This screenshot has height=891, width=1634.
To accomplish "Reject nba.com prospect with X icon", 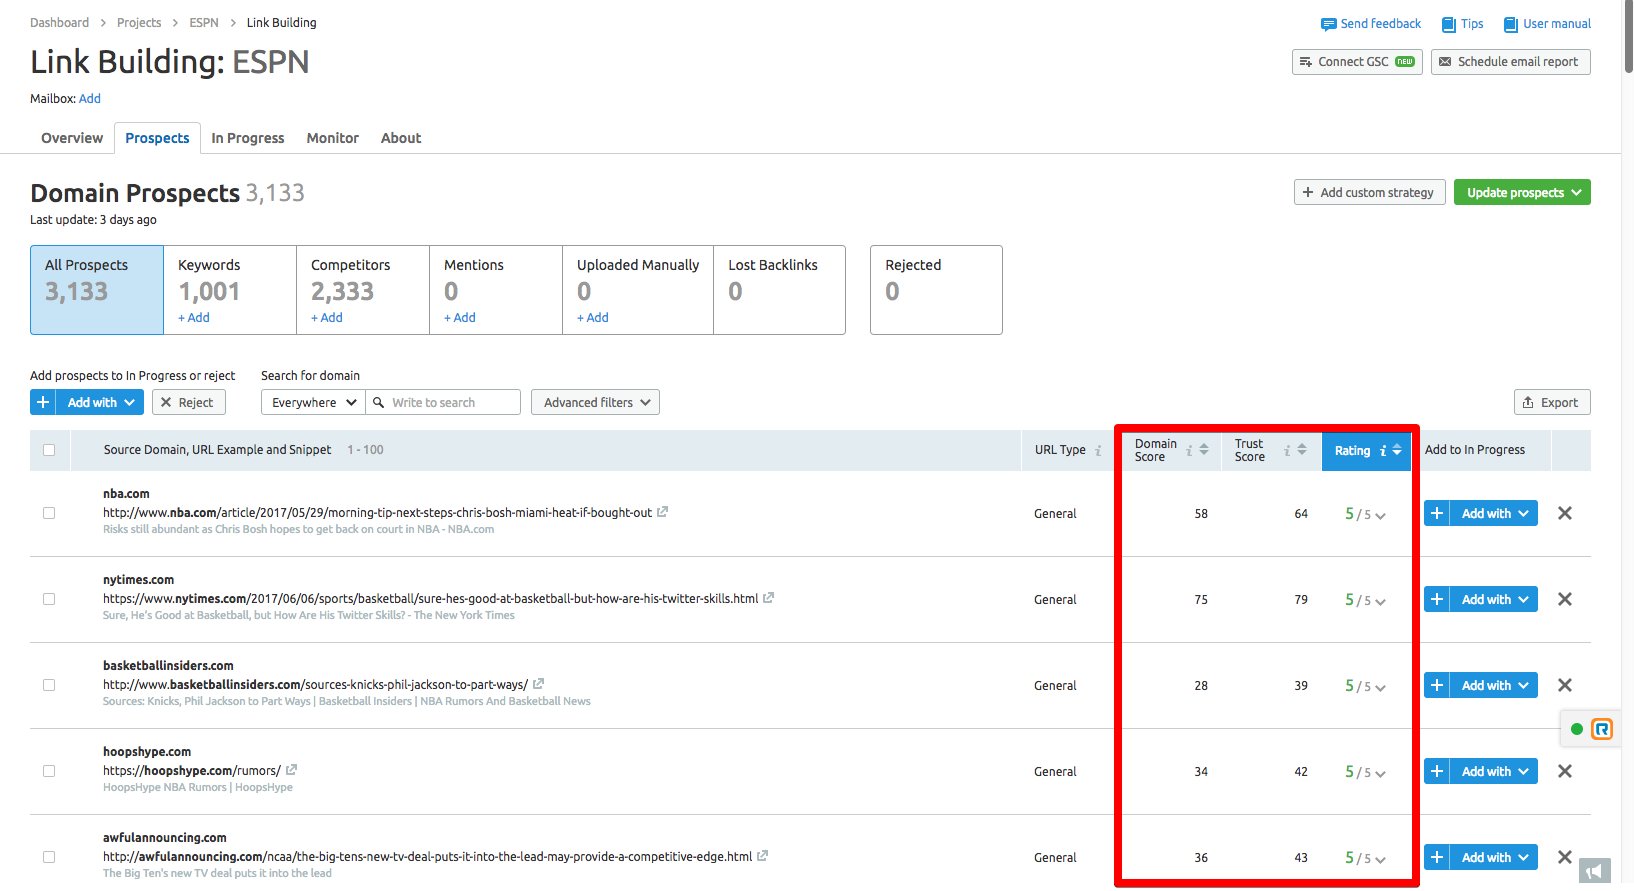I will [1565, 513].
